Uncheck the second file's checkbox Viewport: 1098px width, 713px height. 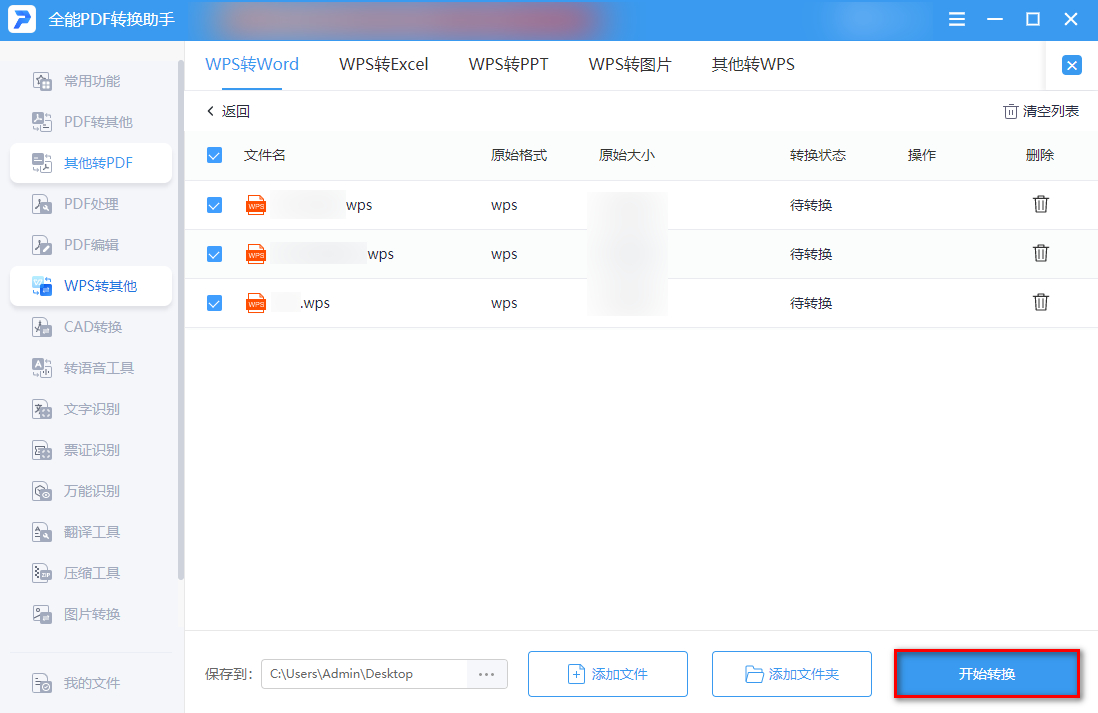coord(213,253)
